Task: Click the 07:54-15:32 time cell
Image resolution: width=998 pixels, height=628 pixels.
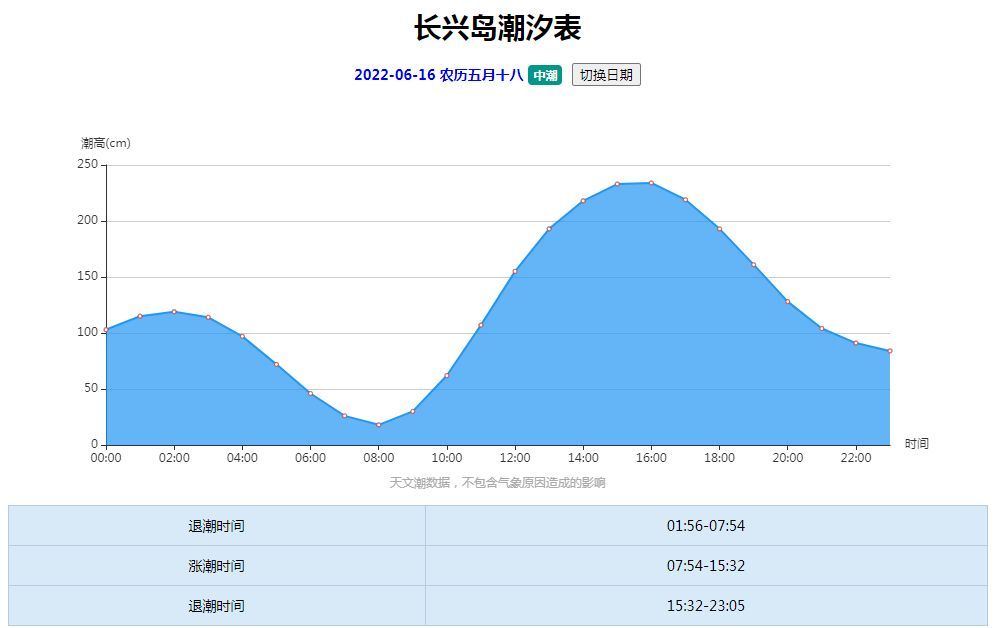Action: (706, 566)
